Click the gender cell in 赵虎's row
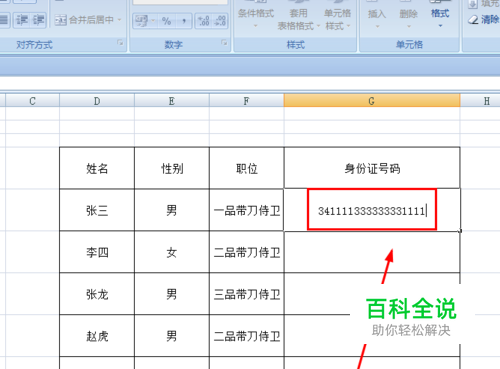The width and height of the screenshot is (500, 369). pos(172,336)
